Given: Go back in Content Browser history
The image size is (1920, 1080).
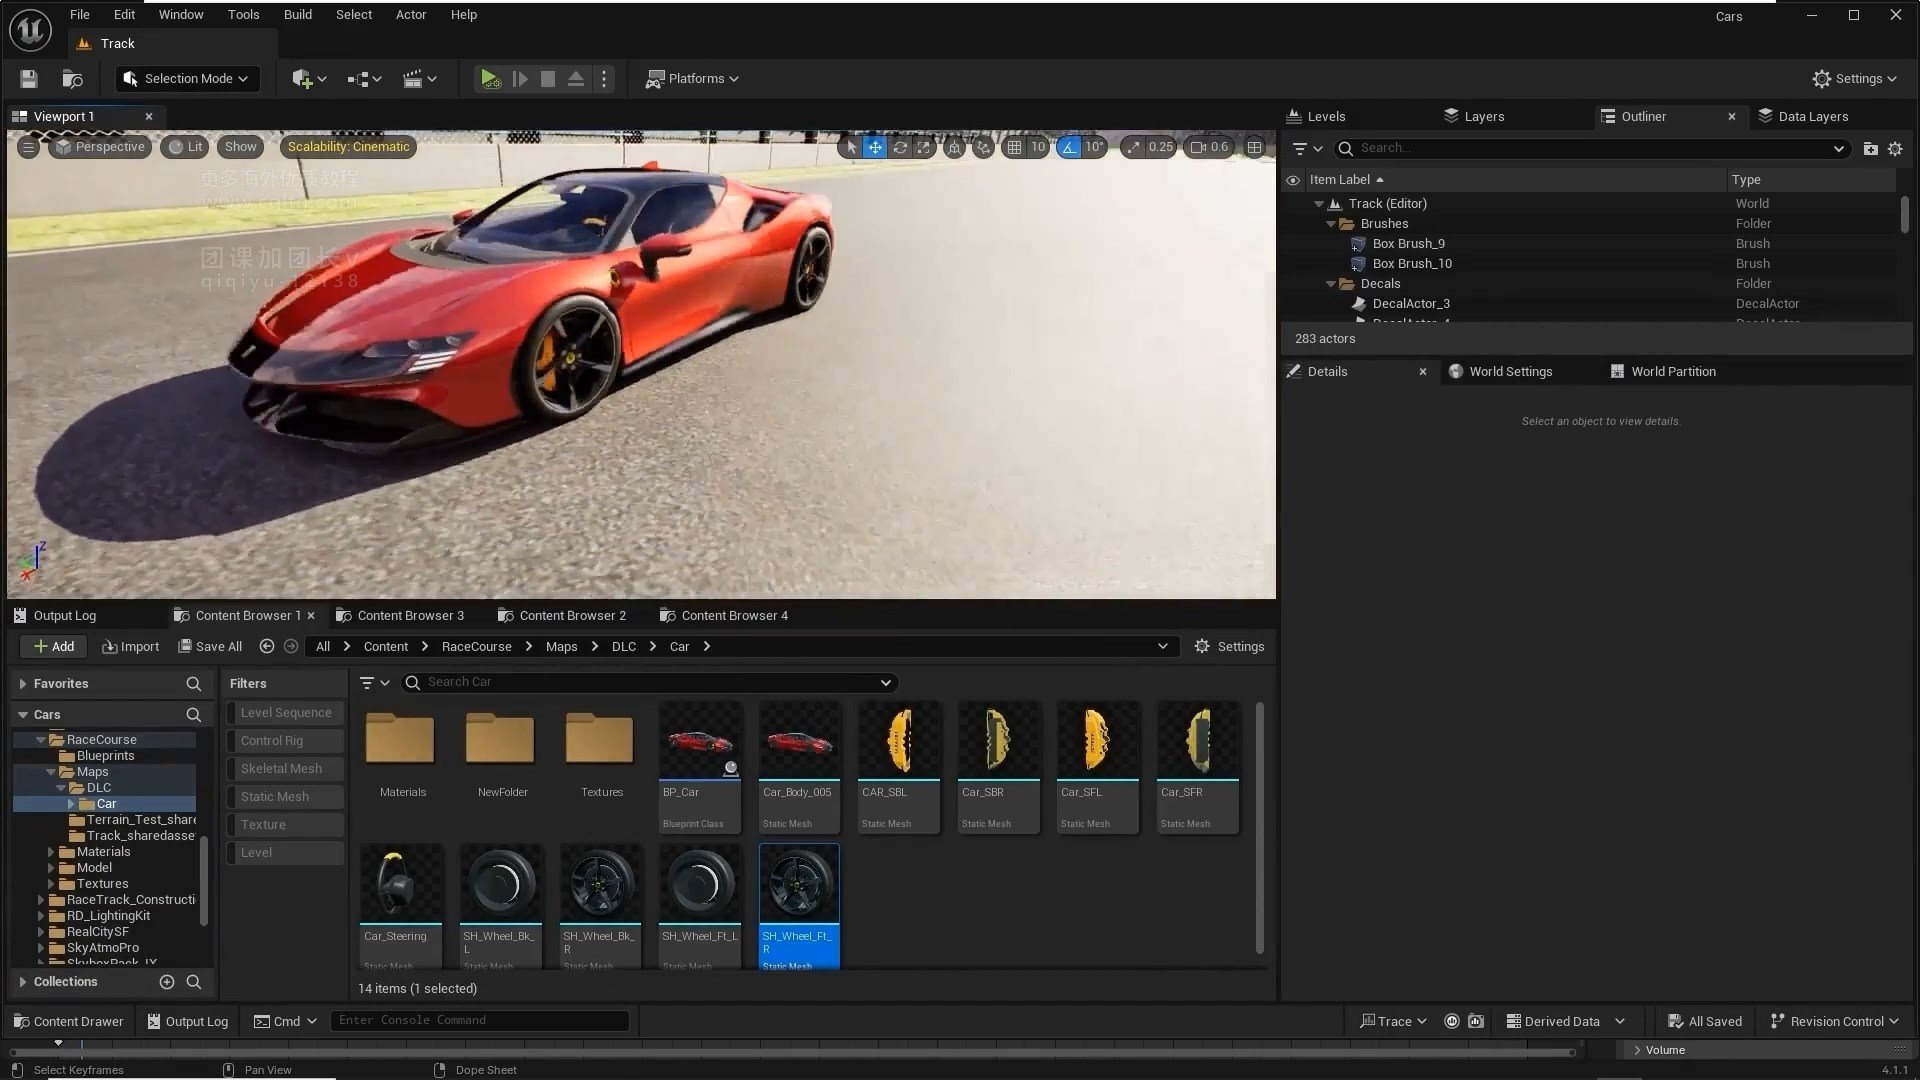Looking at the screenshot, I should pyautogui.click(x=267, y=647).
